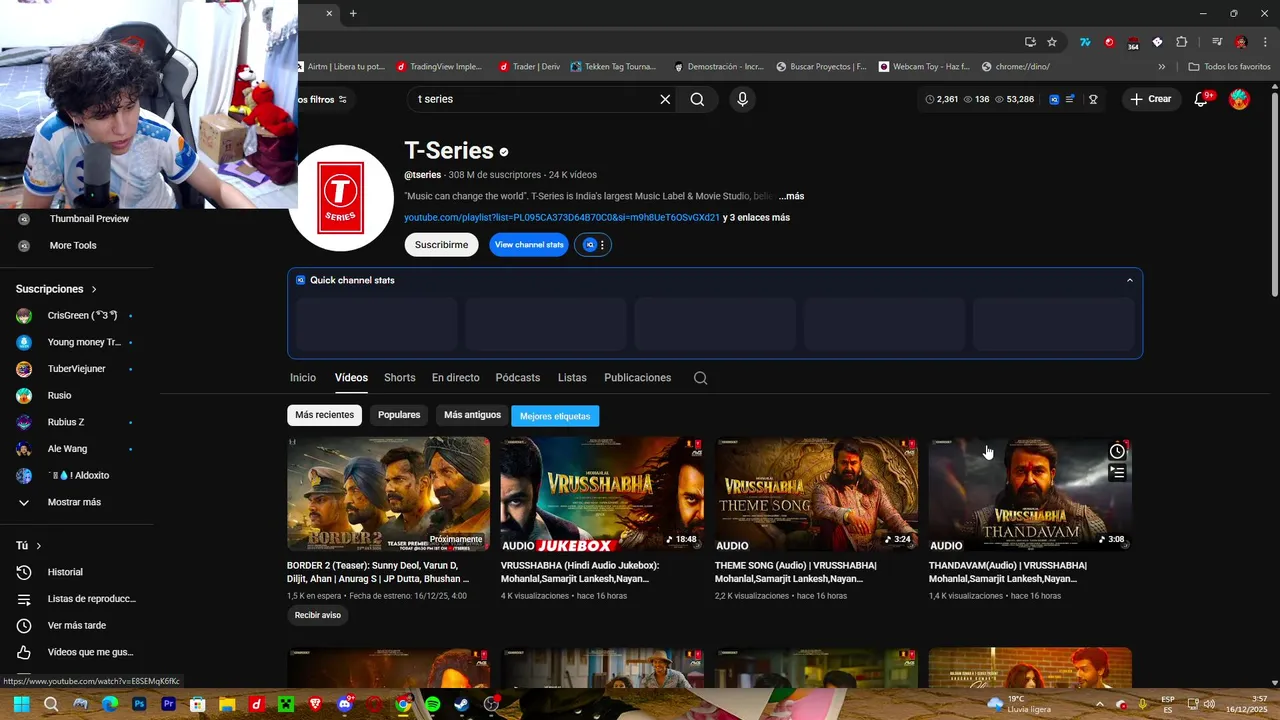Open the notifications bell
Image resolution: width=1280 pixels, height=720 pixels.
pos(1202,99)
